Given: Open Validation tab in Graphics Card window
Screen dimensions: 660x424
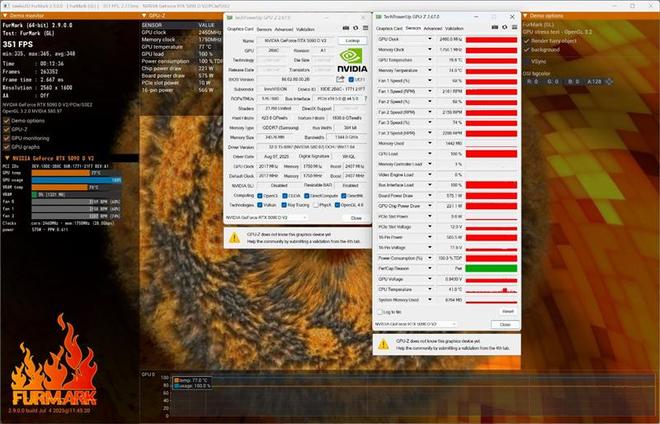Looking at the screenshot, I should [x=305, y=29].
